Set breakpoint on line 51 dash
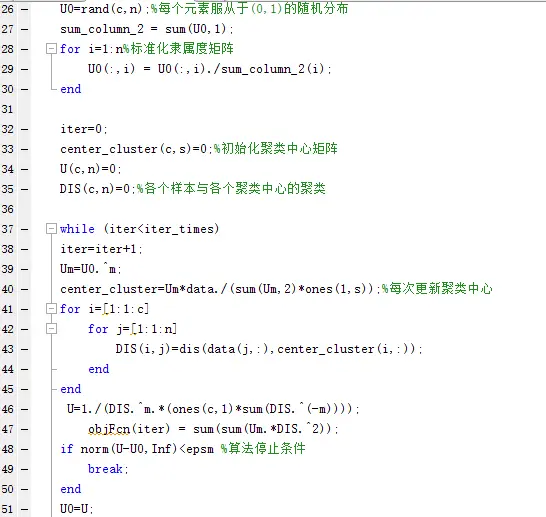This screenshot has height=517, width=546. (x=24, y=509)
